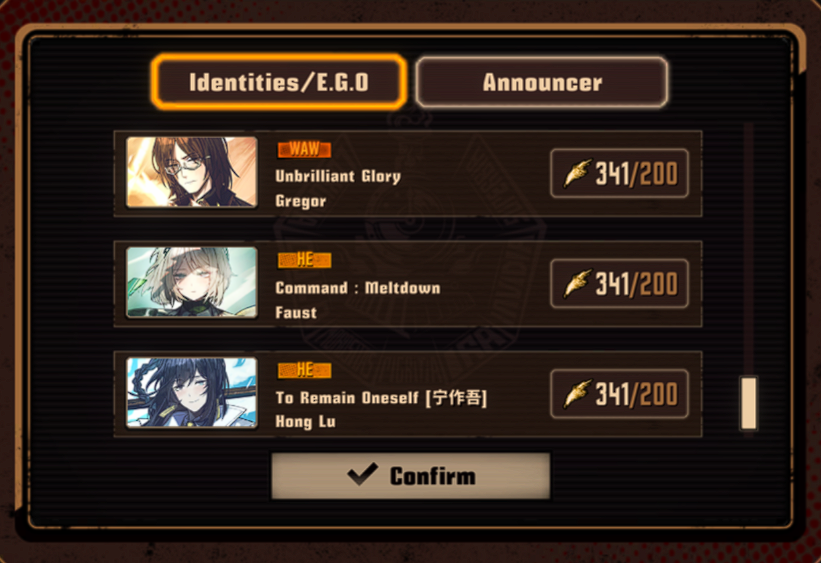Click the list scrollbar handle
The height and width of the screenshot is (563, 821).
[x=749, y=403]
